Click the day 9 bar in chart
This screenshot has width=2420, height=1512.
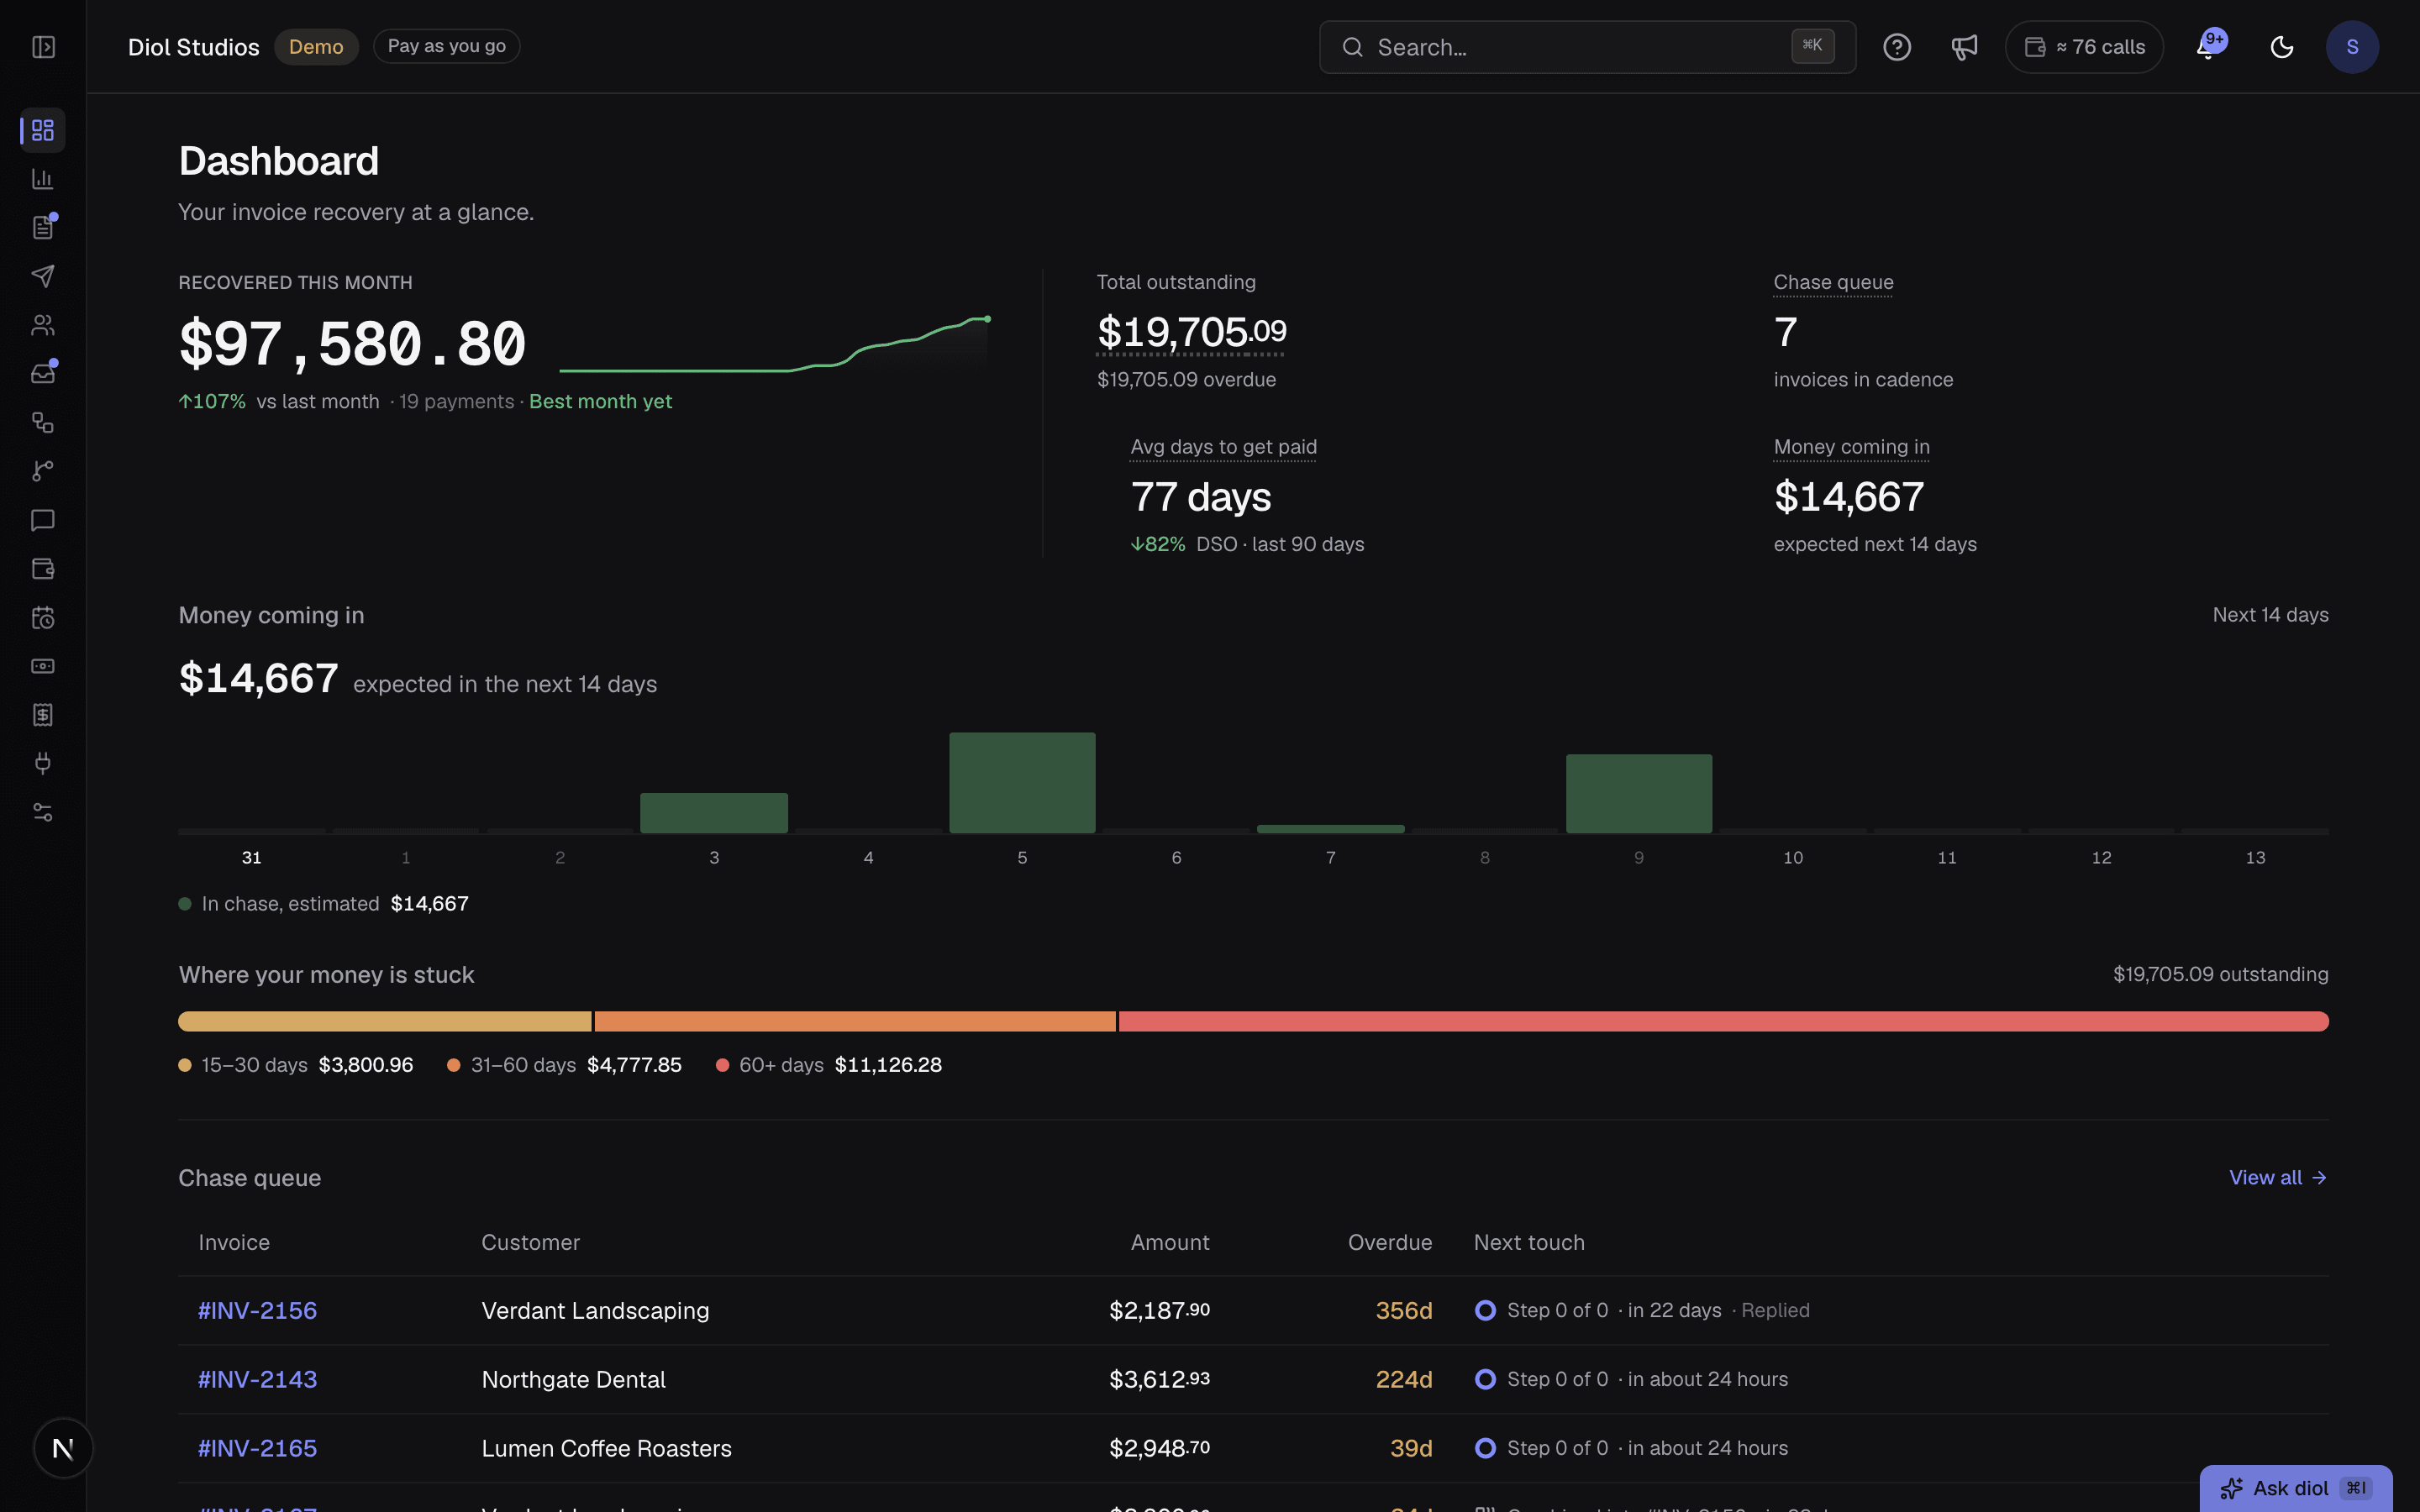coord(1638,793)
